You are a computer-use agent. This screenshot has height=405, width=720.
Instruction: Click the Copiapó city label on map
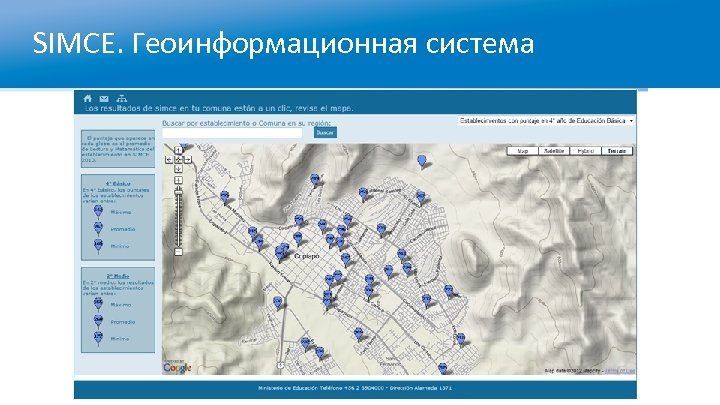[x=307, y=256]
